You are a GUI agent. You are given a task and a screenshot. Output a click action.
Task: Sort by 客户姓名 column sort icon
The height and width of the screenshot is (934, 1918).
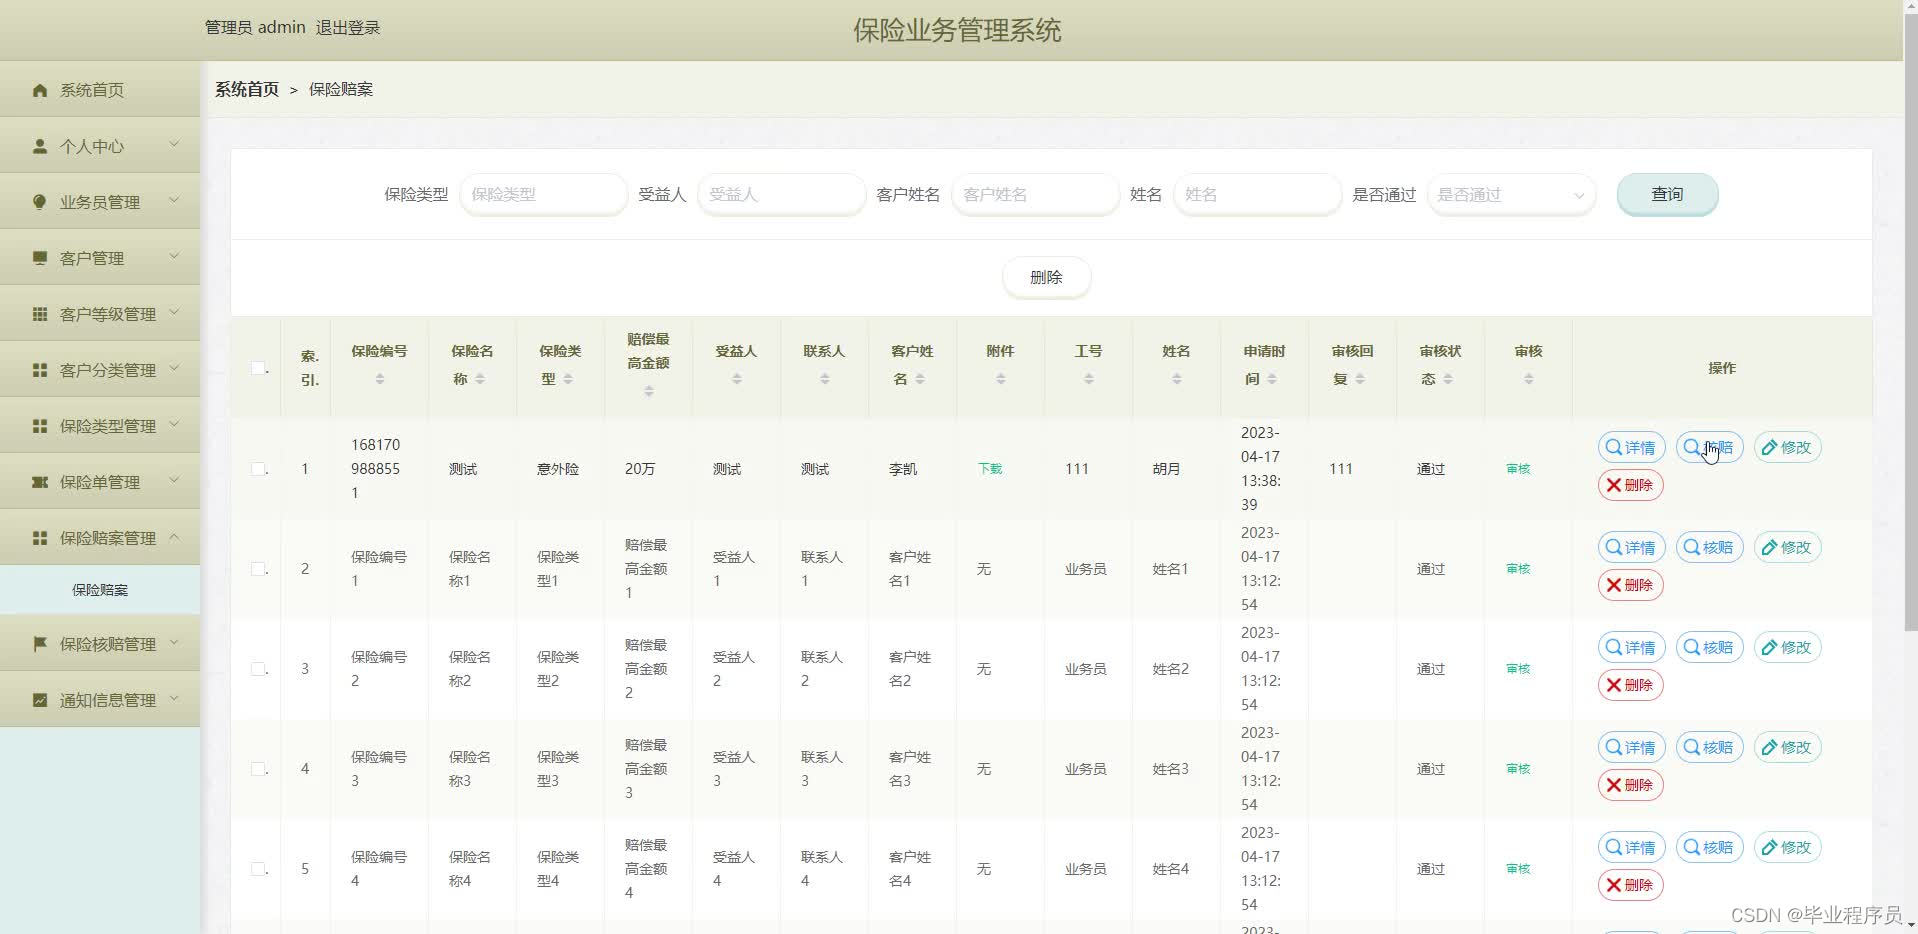pos(920,379)
